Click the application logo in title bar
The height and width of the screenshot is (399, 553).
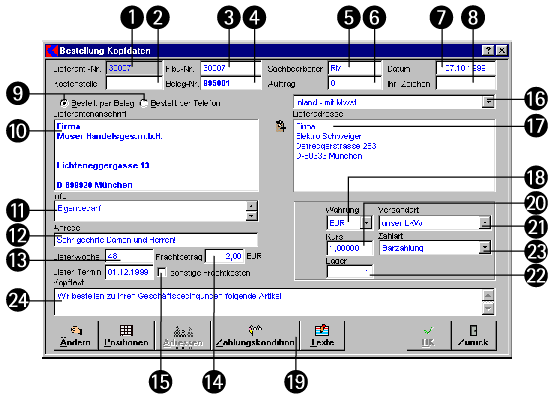(52, 51)
